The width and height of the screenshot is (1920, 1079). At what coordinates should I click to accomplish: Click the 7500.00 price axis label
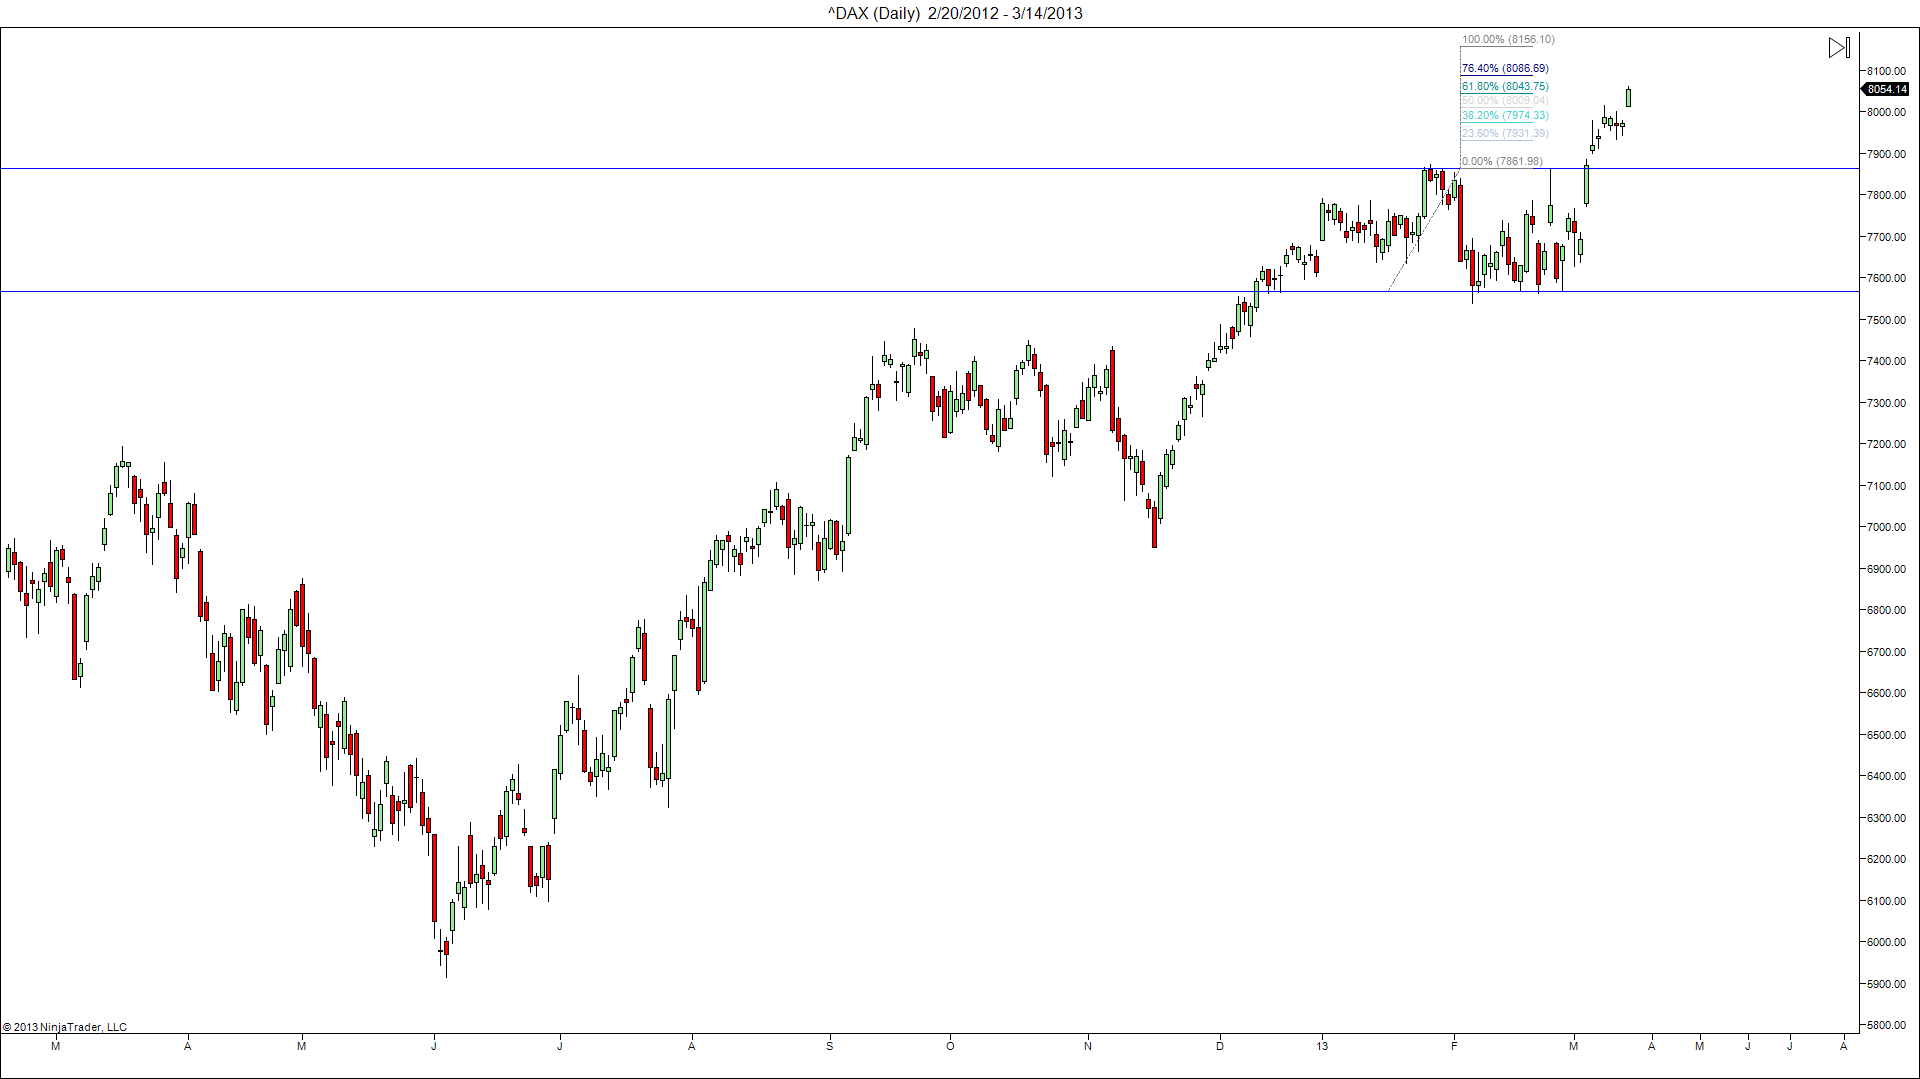tap(1886, 320)
